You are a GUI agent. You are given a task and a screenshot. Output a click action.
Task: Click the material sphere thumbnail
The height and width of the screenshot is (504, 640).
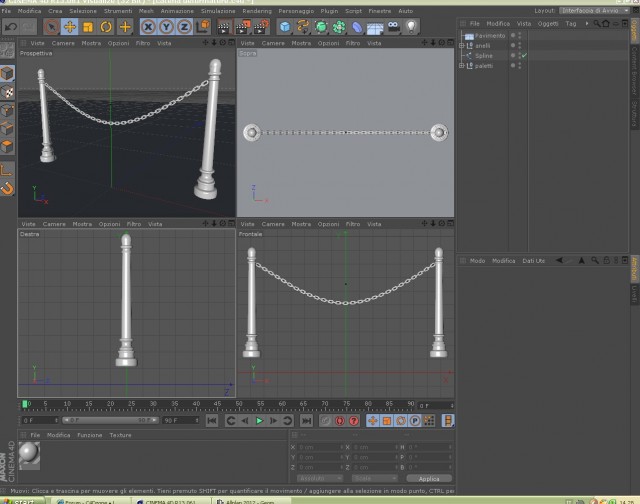tap(29, 453)
